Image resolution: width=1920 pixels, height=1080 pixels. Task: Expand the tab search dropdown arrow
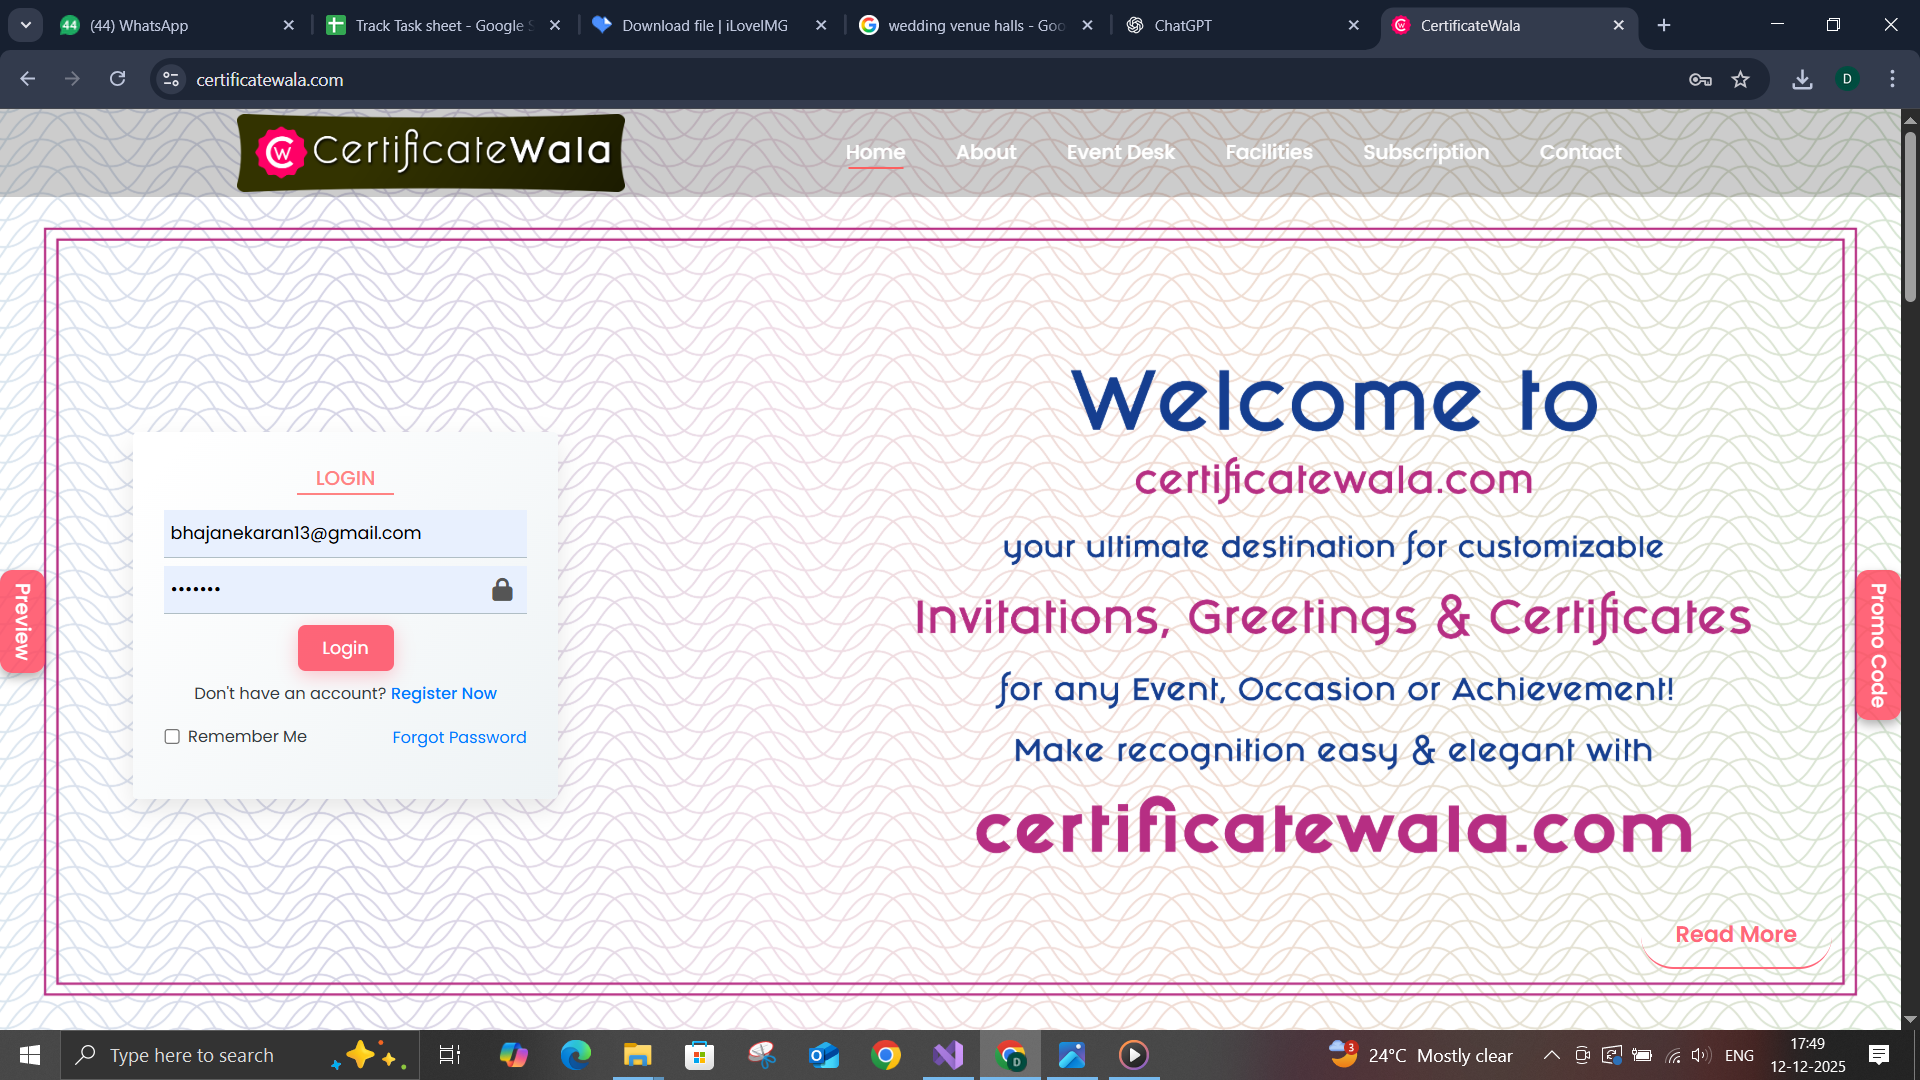pyautogui.click(x=26, y=25)
